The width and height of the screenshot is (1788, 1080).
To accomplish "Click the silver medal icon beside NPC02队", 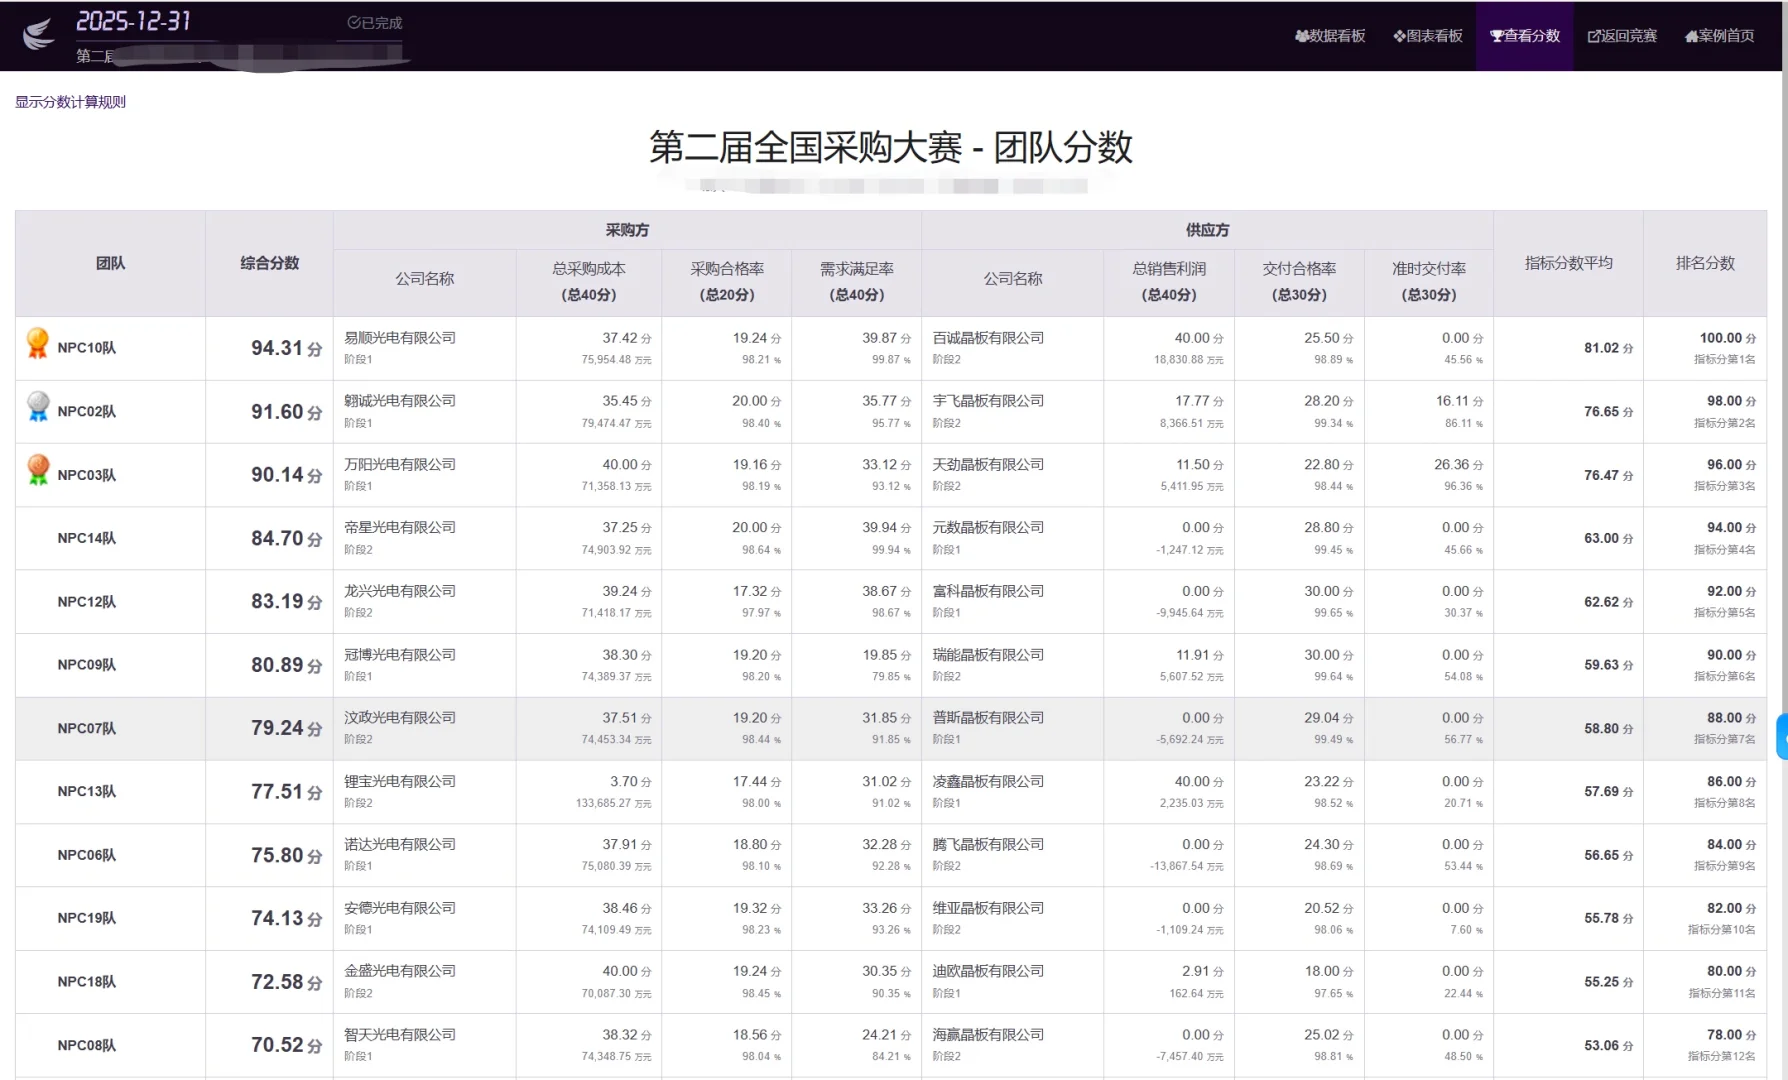I will [x=37, y=406].
